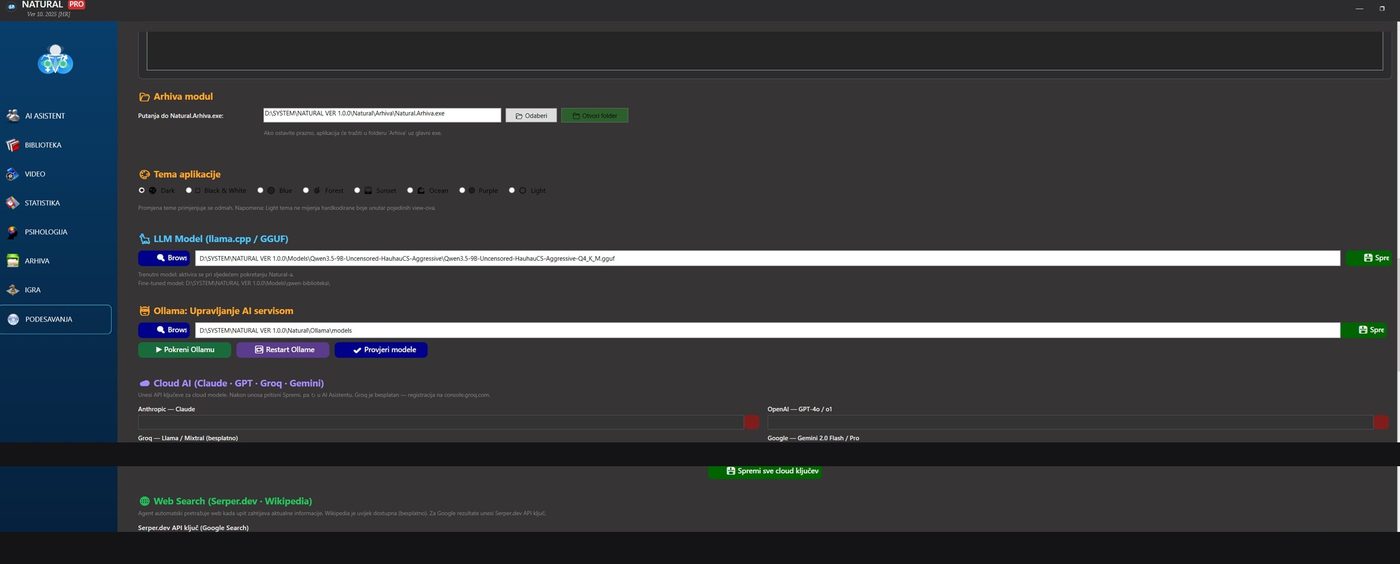Click the 'Serper.dev API ključ (Google Search)' label

[193, 527]
